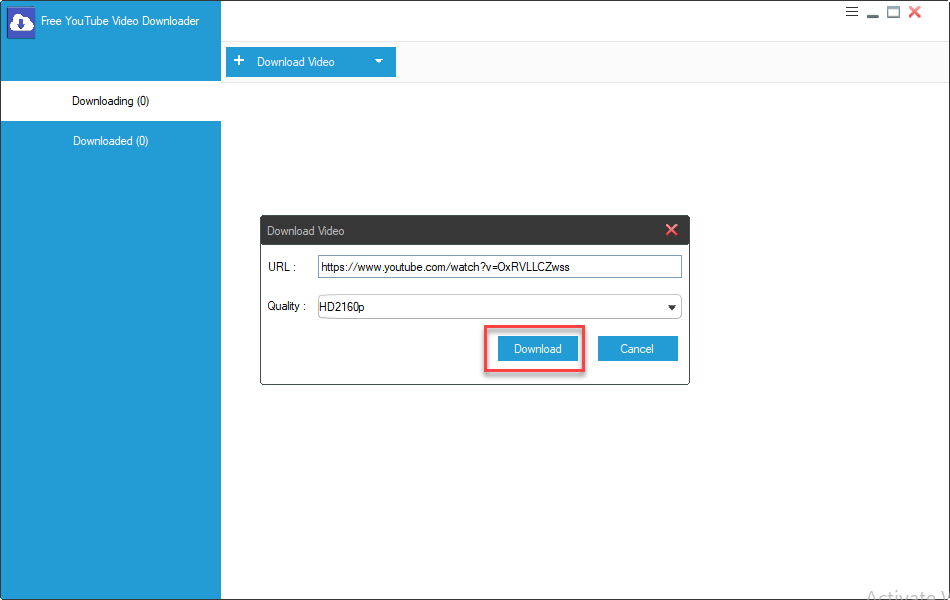Switch to the Downloaded (0) tab
950x600 pixels.
tap(110, 141)
